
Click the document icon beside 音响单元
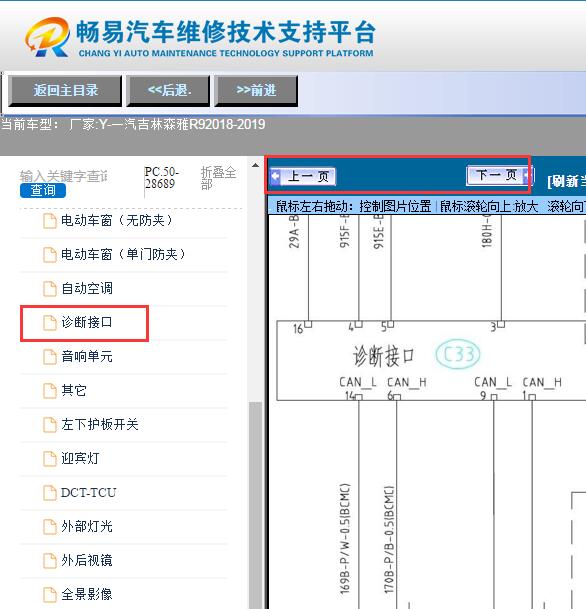click(50, 357)
